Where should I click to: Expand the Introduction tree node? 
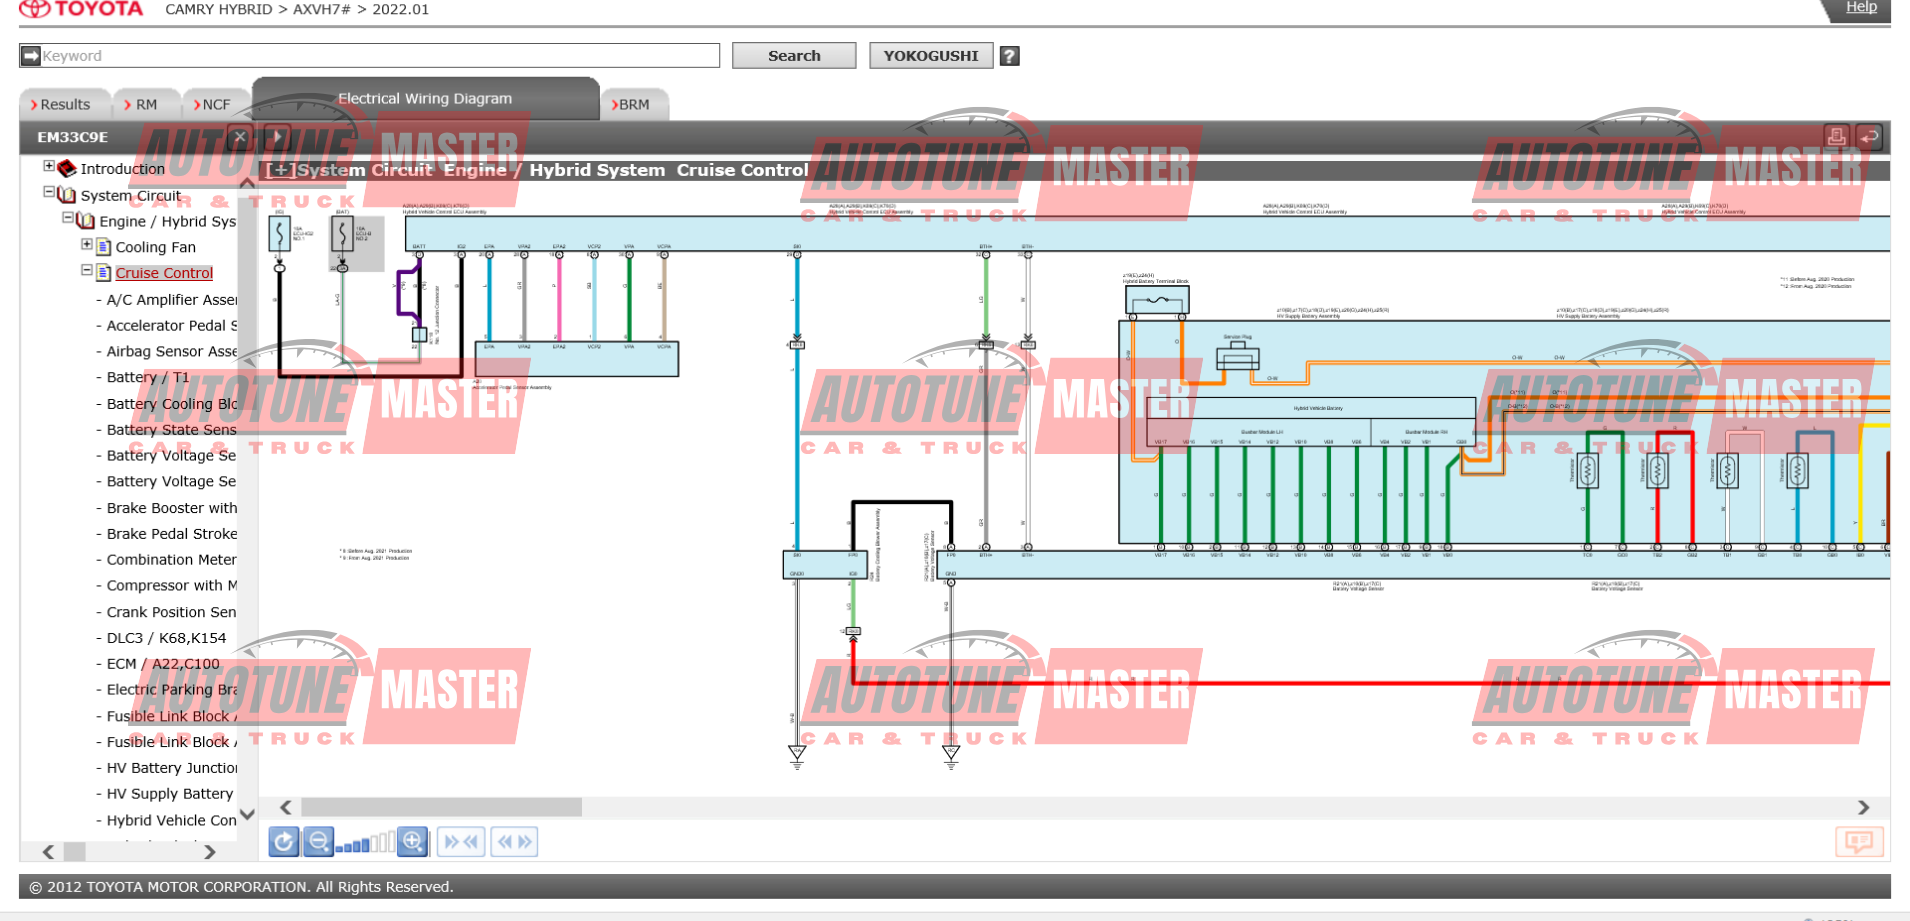49,166
